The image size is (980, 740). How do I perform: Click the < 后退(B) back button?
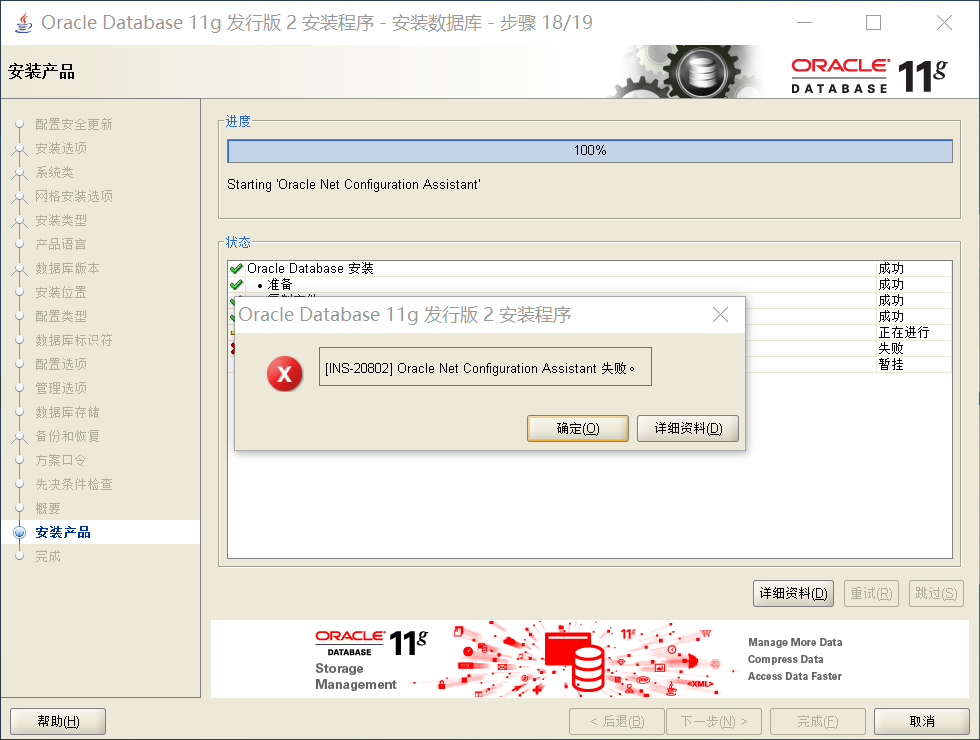click(x=616, y=721)
